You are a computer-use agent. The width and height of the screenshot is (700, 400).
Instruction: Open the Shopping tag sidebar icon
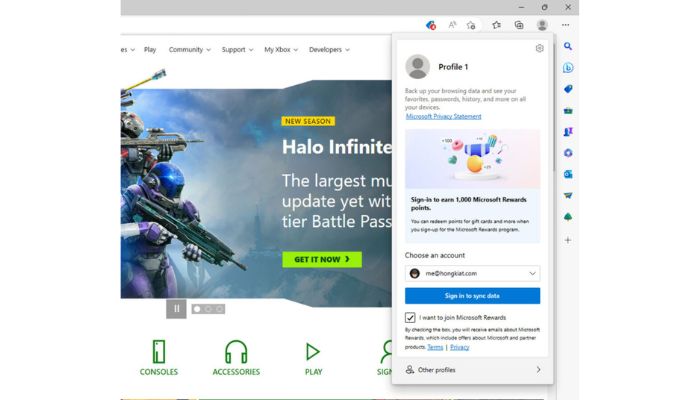tap(568, 89)
